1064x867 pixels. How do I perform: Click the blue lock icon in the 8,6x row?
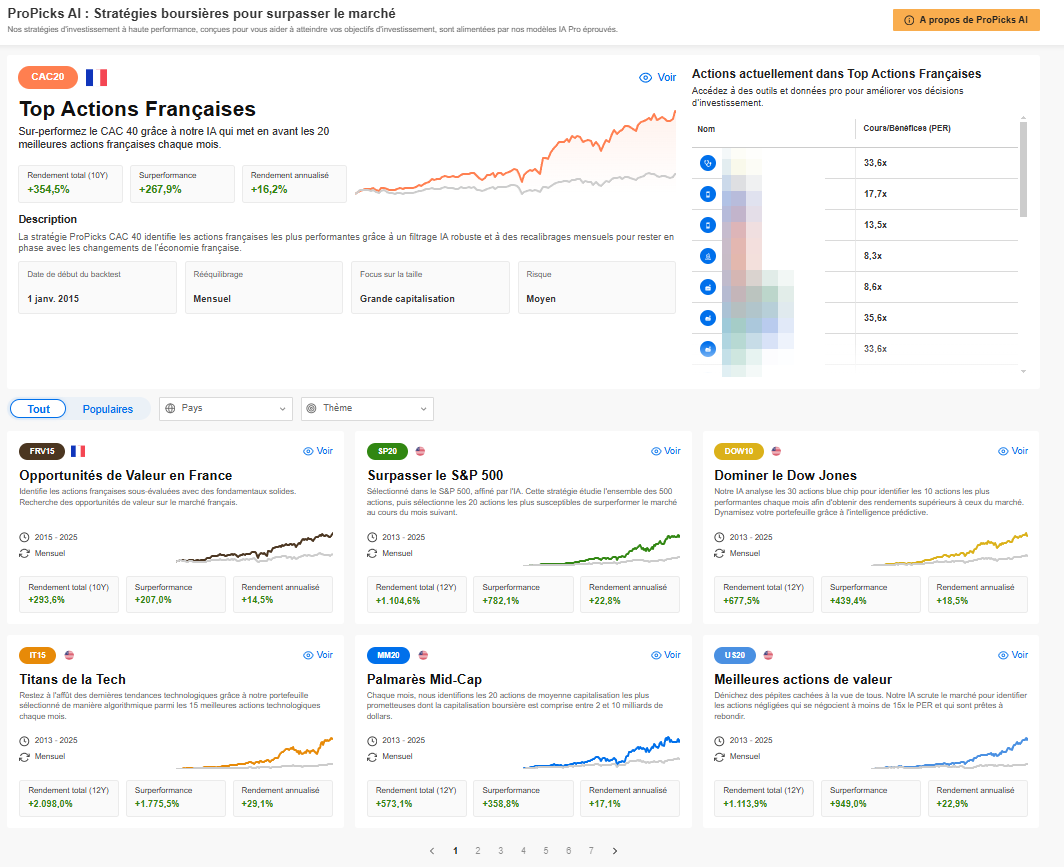click(x=708, y=287)
